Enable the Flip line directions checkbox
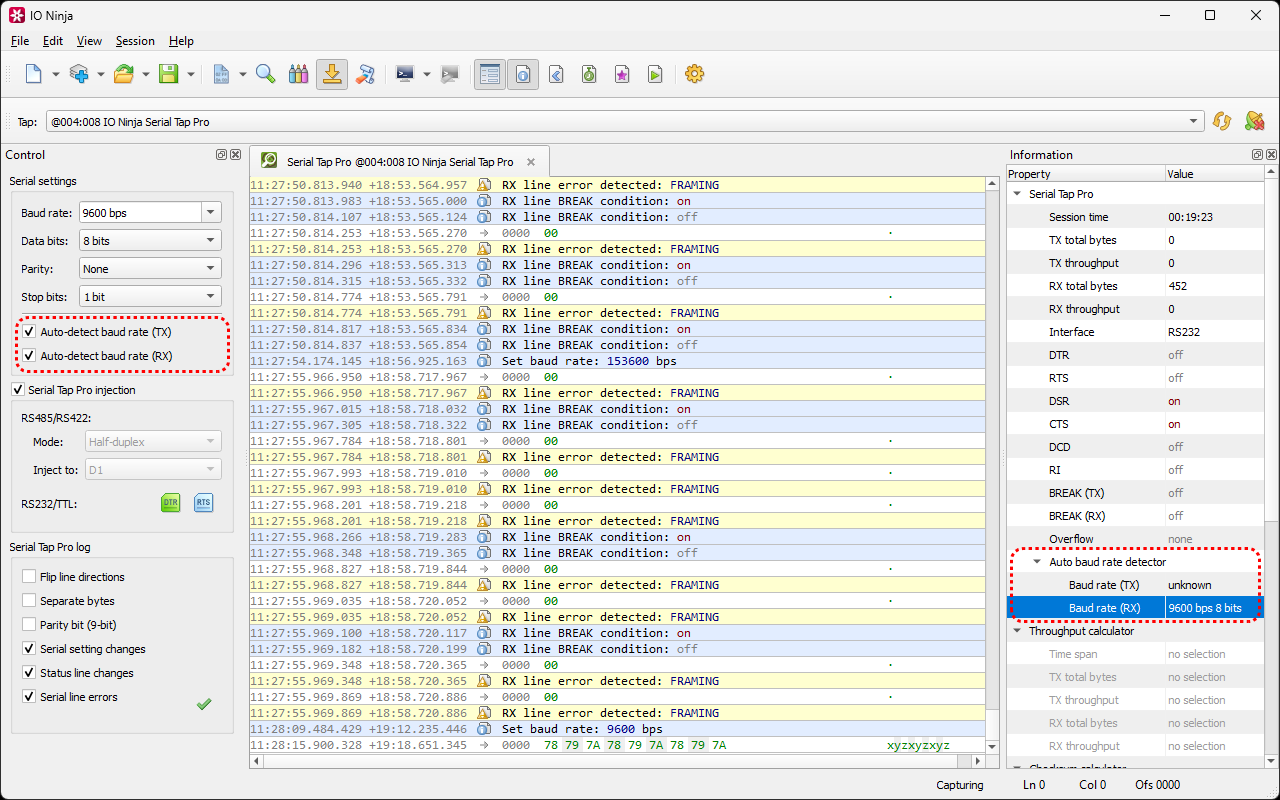Screen dimensions: 1280x800 [x=30, y=577]
